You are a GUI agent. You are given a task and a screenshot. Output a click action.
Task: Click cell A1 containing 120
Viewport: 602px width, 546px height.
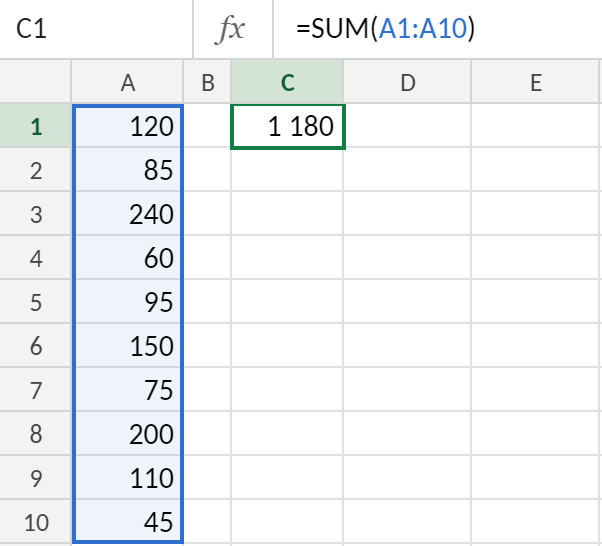[127, 126]
